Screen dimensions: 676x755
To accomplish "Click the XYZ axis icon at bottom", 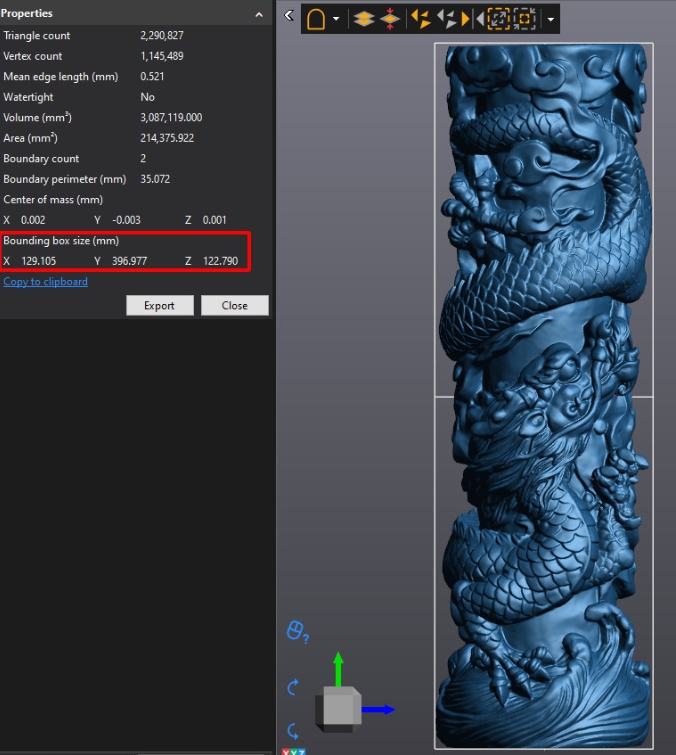I will [294, 751].
